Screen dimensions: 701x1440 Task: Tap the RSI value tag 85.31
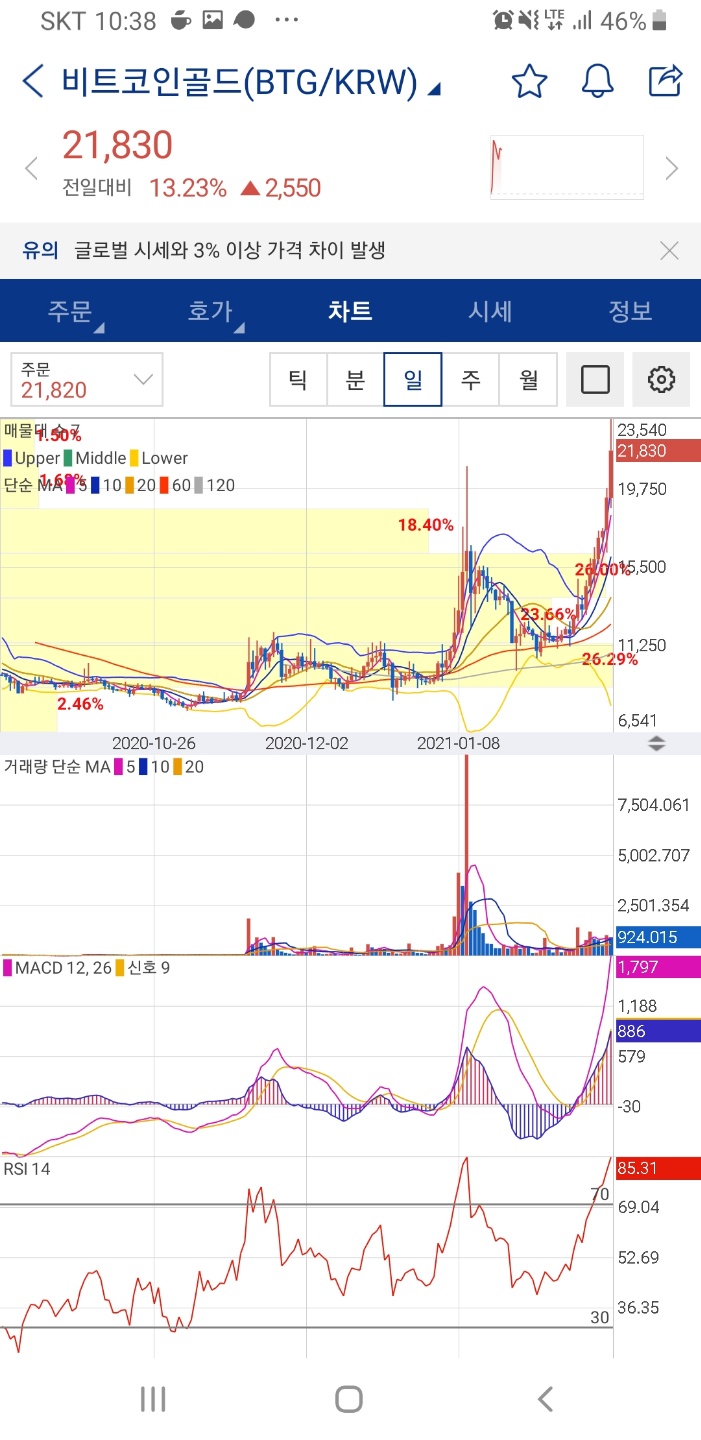click(x=656, y=1167)
